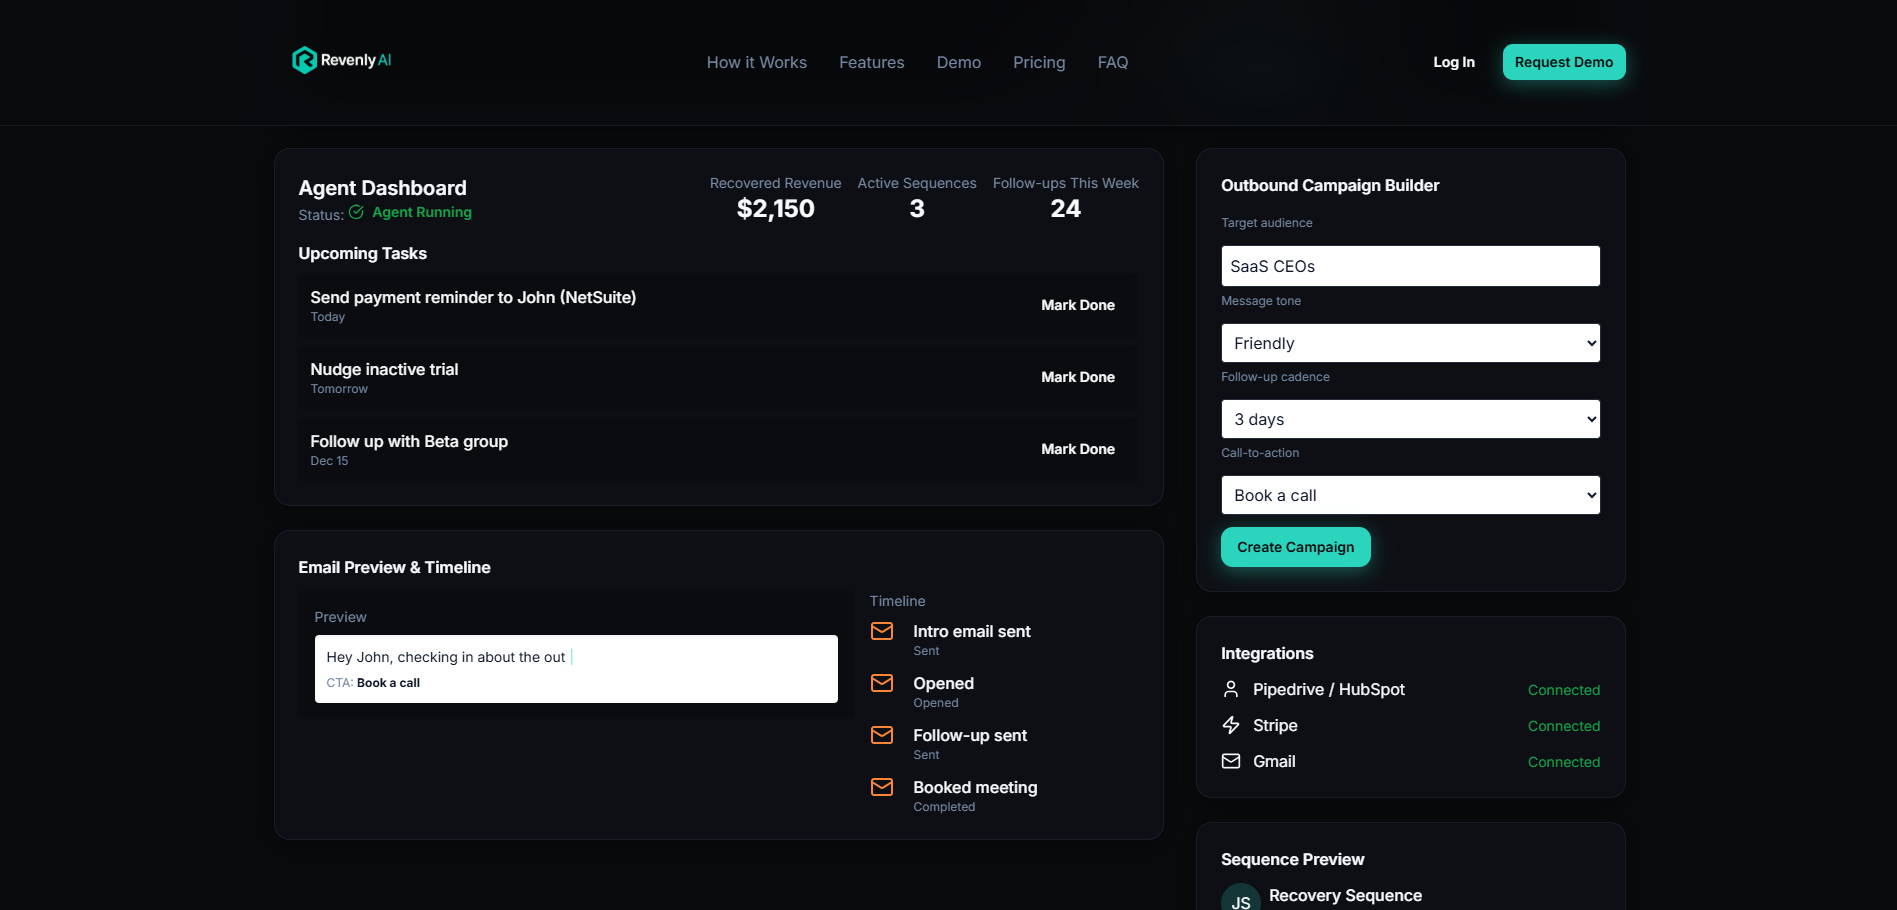Select FAQ in the top navigation
Viewport: 1897px width, 910px height.
coord(1112,62)
